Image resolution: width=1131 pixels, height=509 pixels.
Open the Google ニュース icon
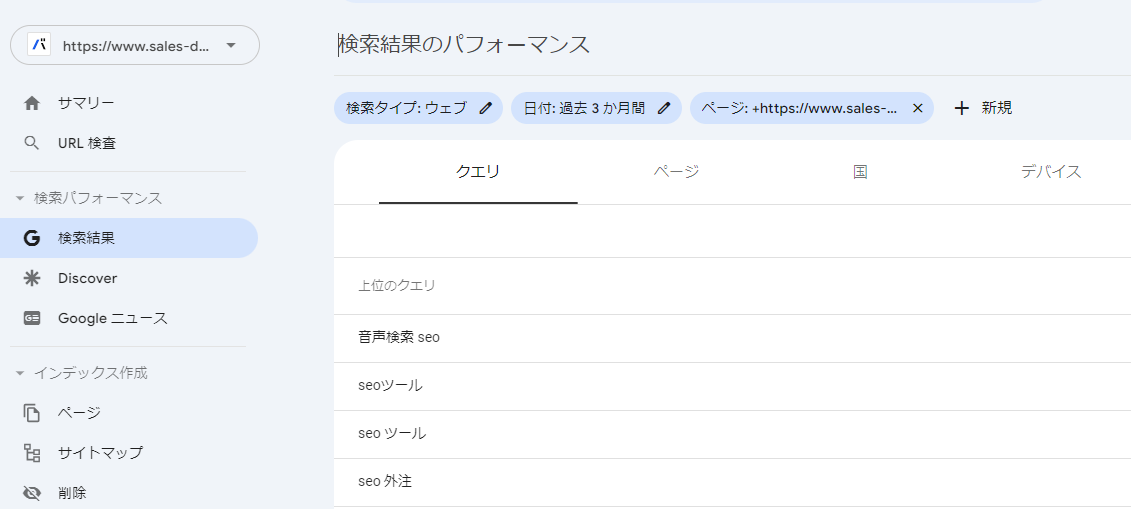click(32, 319)
